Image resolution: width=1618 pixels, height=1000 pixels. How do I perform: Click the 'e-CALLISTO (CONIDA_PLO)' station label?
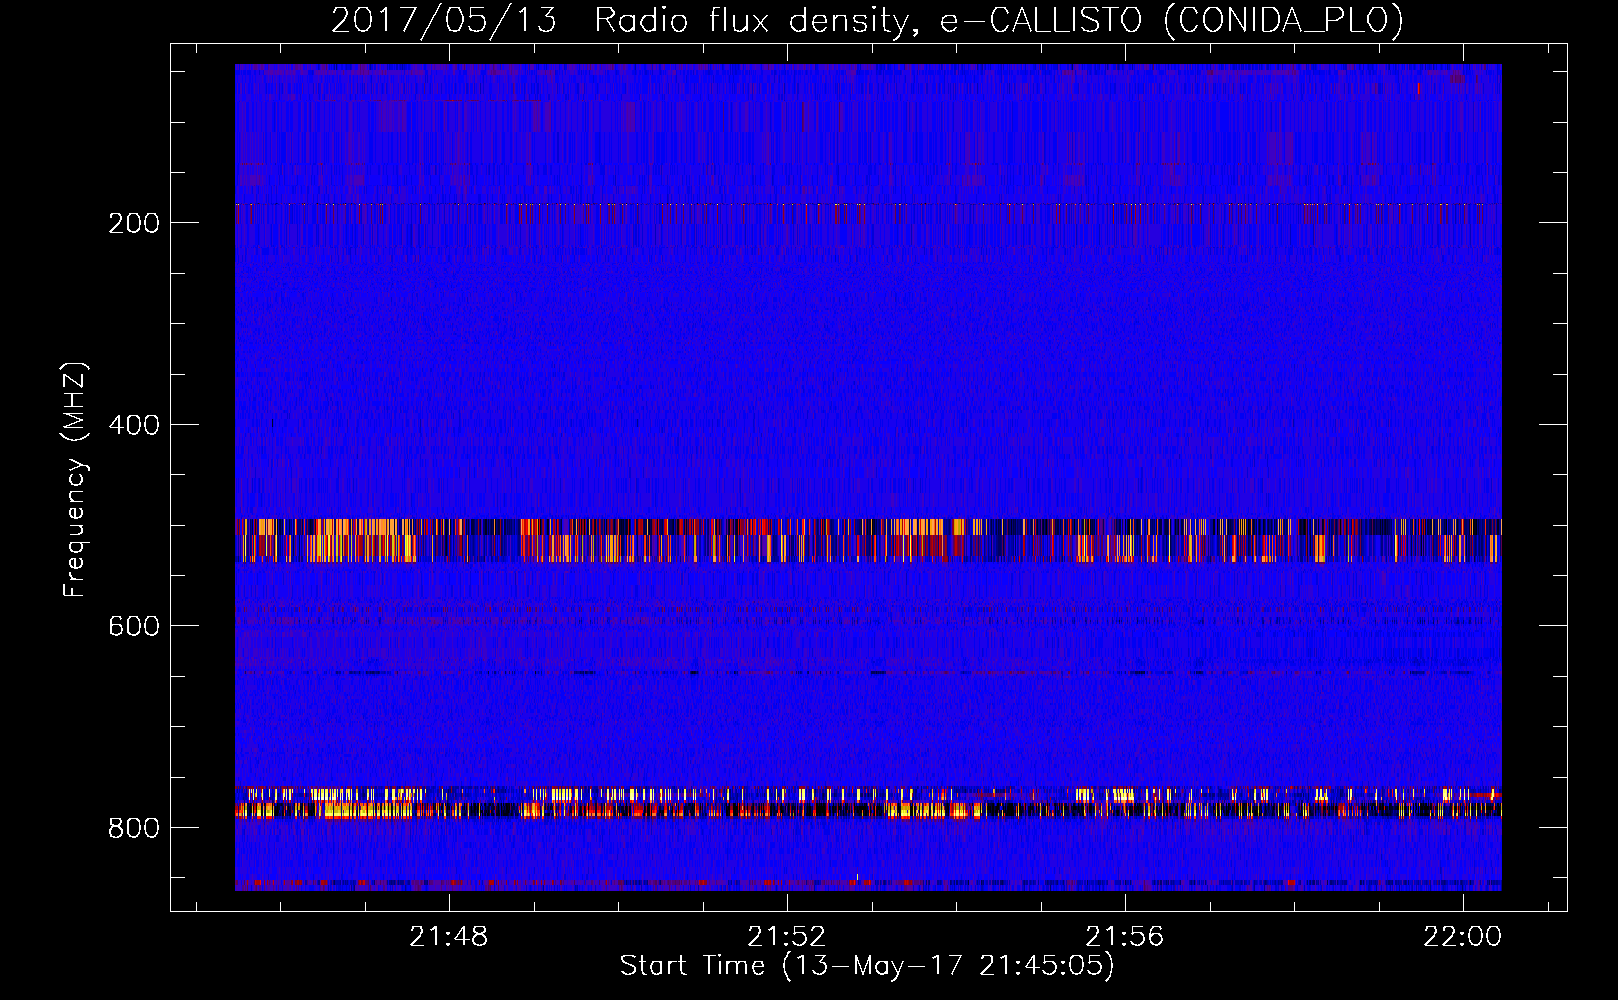click(x=1171, y=21)
